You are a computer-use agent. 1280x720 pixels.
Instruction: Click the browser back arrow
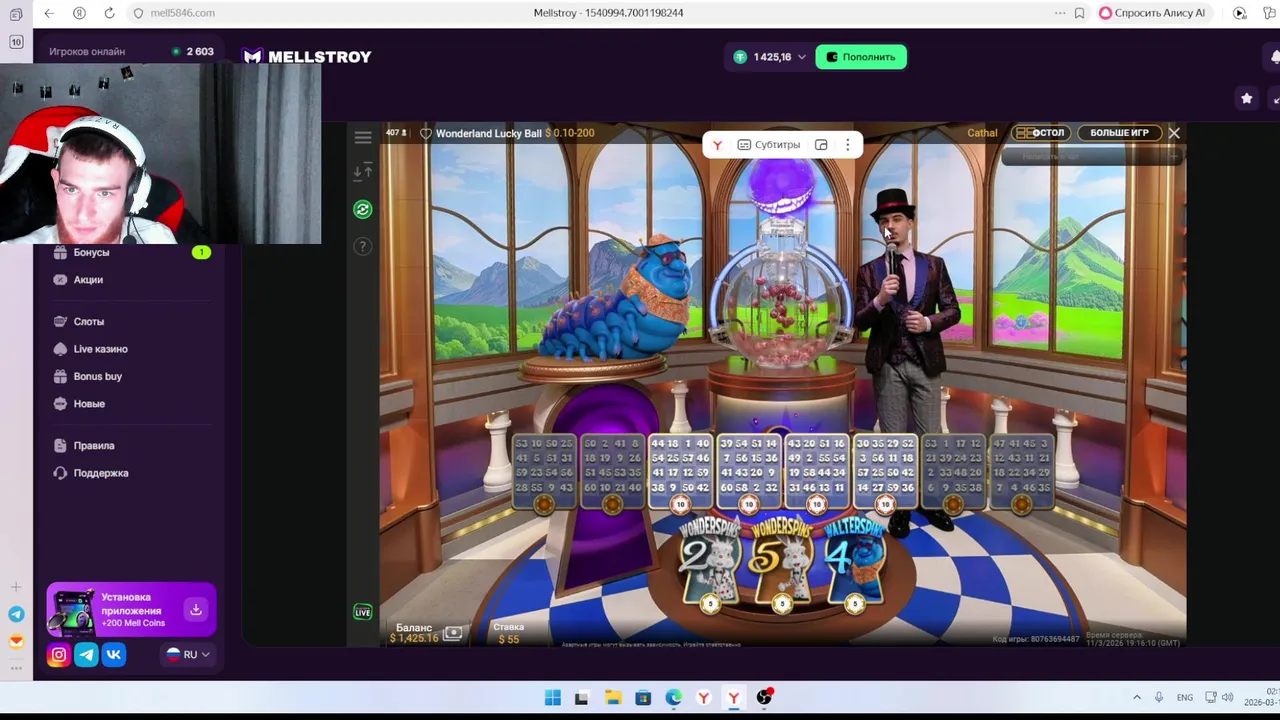click(x=49, y=13)
